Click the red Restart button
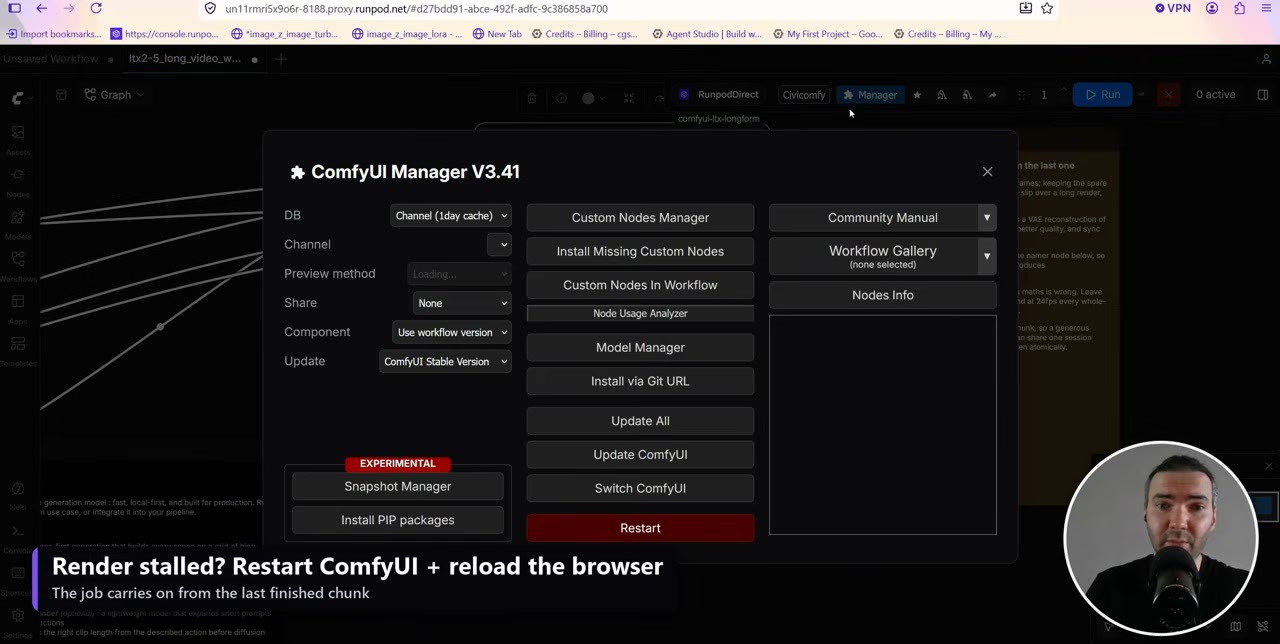1280x644 pixels. (640, 528)
